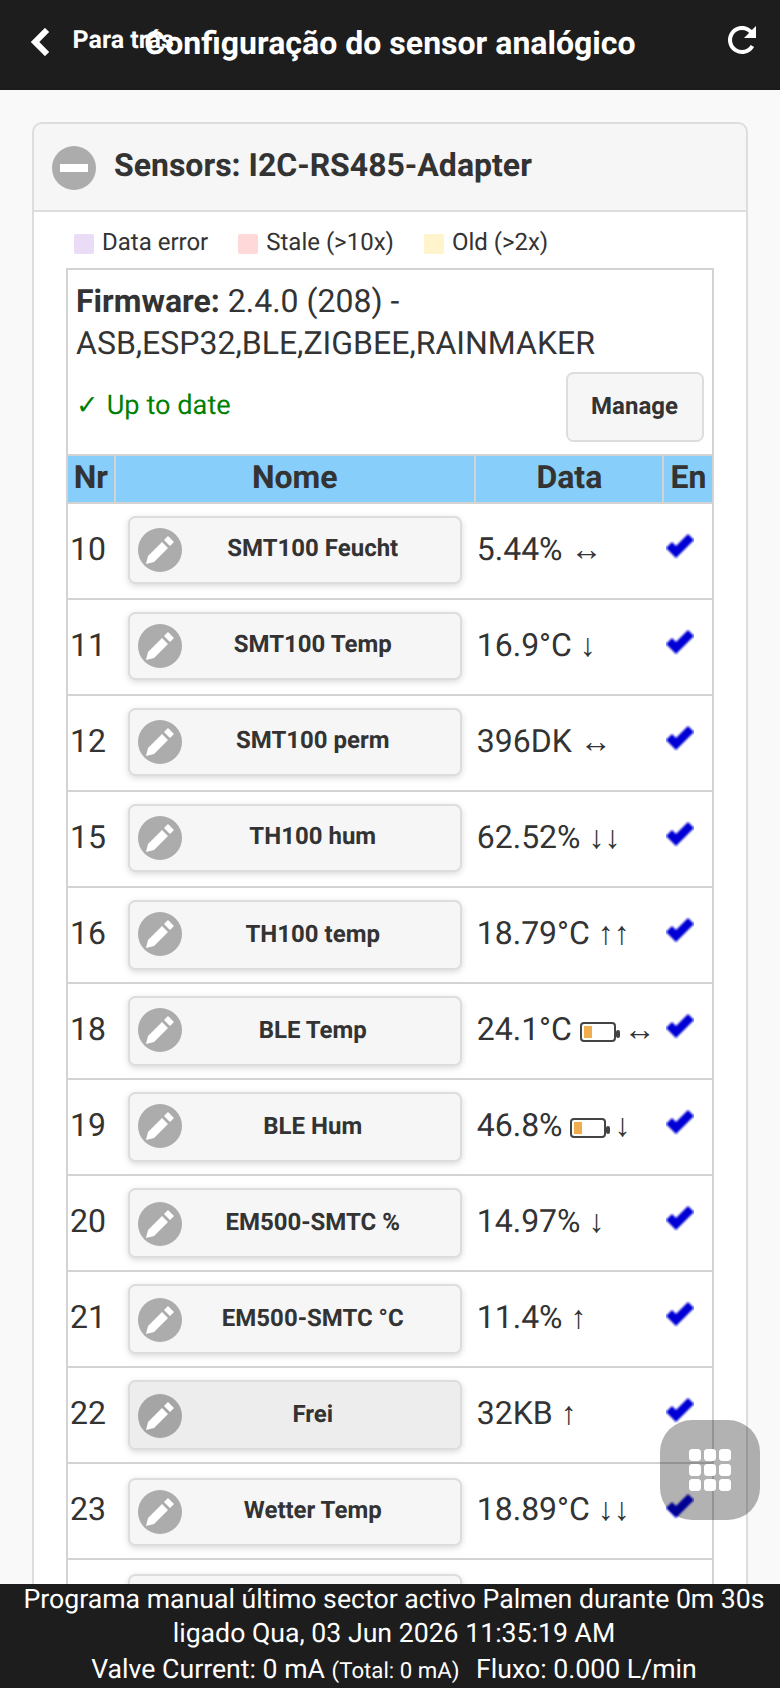This screenshot has width=780, height=1688.
Task: Toggle enabled checkmark for BLE Hum
Action: (x=680, y=1122)
